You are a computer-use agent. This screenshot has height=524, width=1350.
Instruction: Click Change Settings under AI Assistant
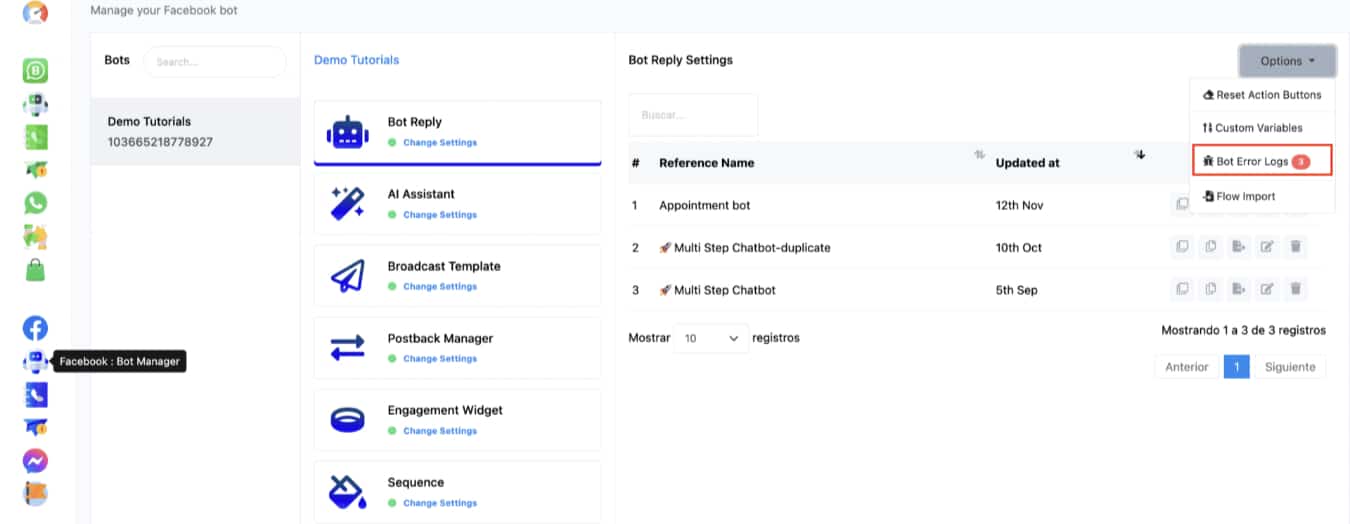pyautogui.click(x=440, y=215)
